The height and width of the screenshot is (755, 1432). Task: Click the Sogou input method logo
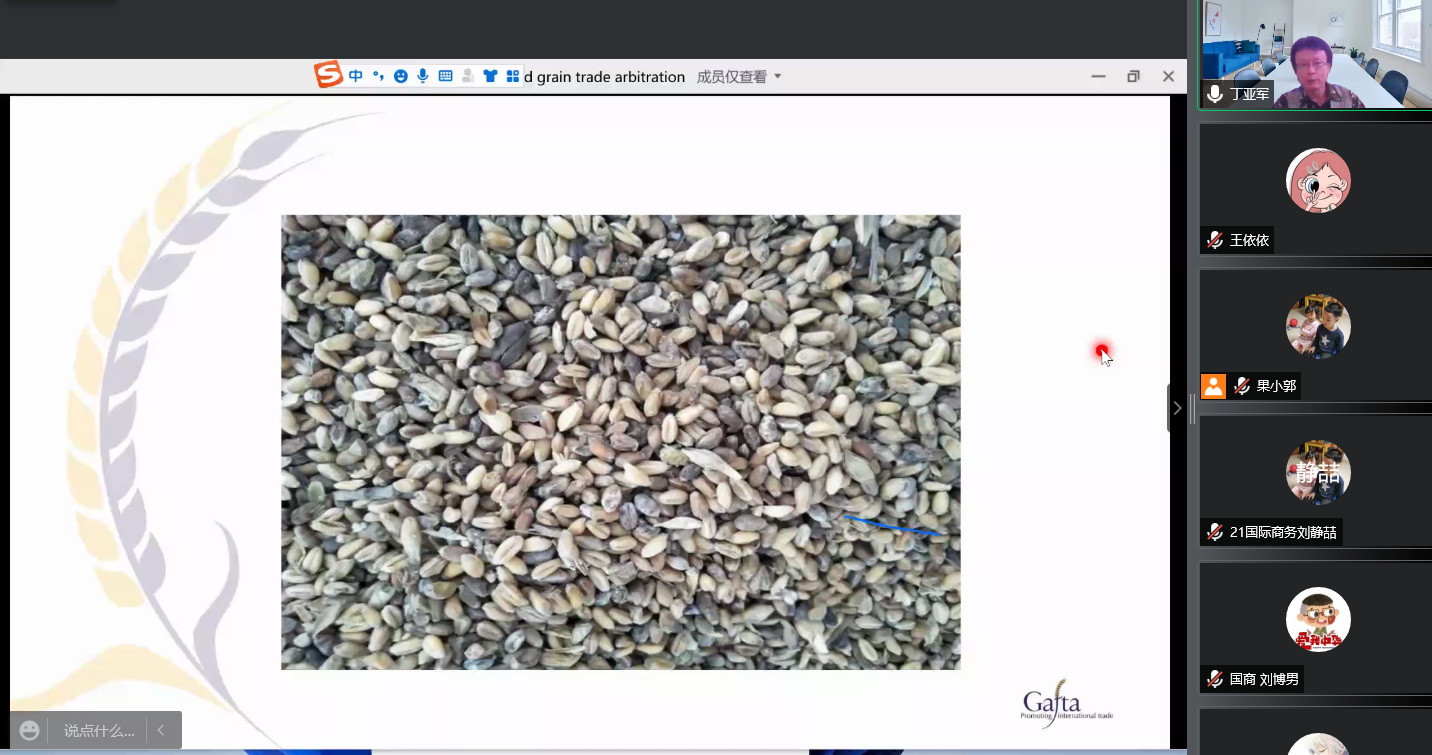point(329,76)
